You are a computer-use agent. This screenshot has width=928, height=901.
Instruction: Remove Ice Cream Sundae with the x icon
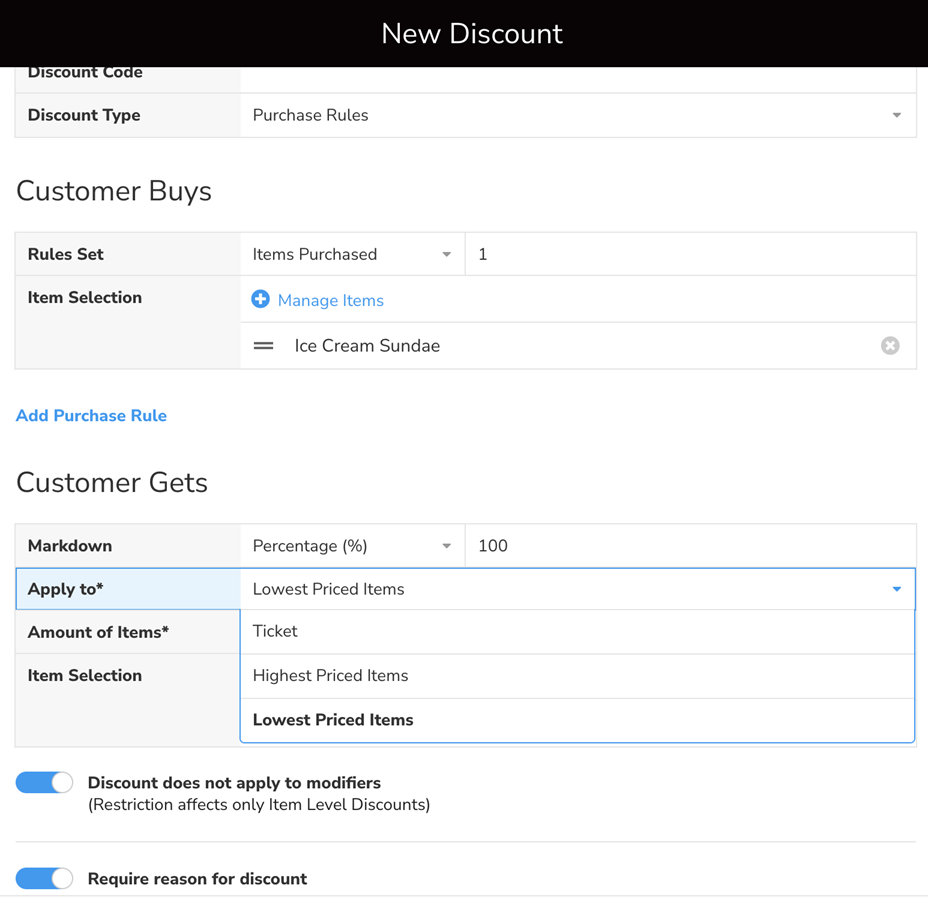[x=889, y=346]
